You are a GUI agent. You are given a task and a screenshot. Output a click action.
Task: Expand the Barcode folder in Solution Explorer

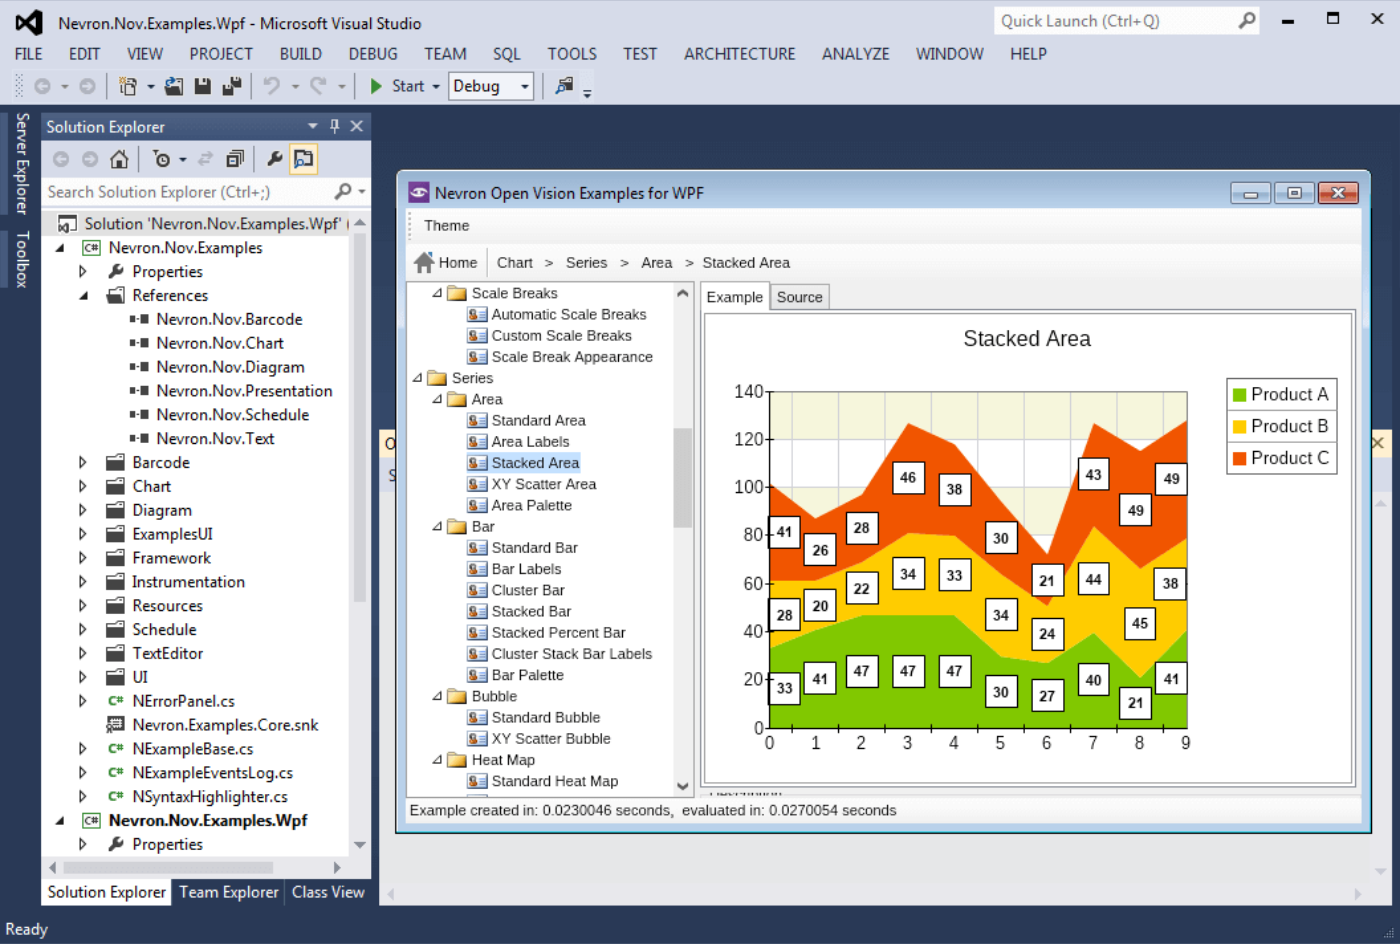point(83,463)
